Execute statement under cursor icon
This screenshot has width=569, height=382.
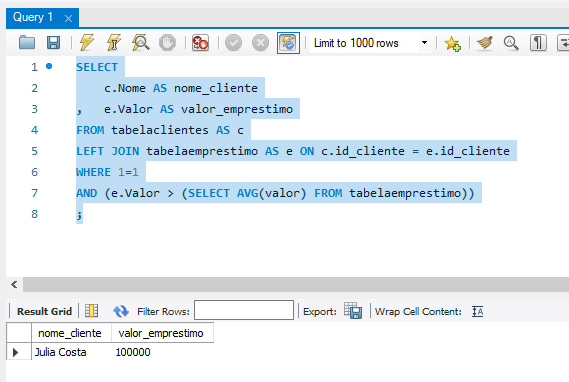(114, 43)
